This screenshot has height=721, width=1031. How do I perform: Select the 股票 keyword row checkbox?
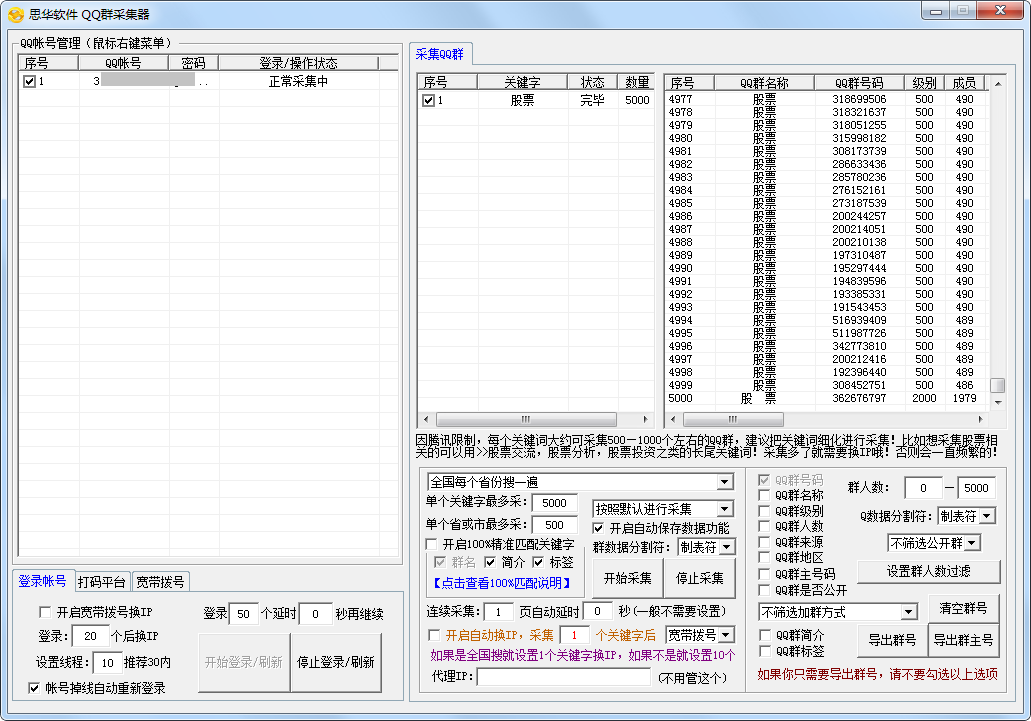click(428, 101)
